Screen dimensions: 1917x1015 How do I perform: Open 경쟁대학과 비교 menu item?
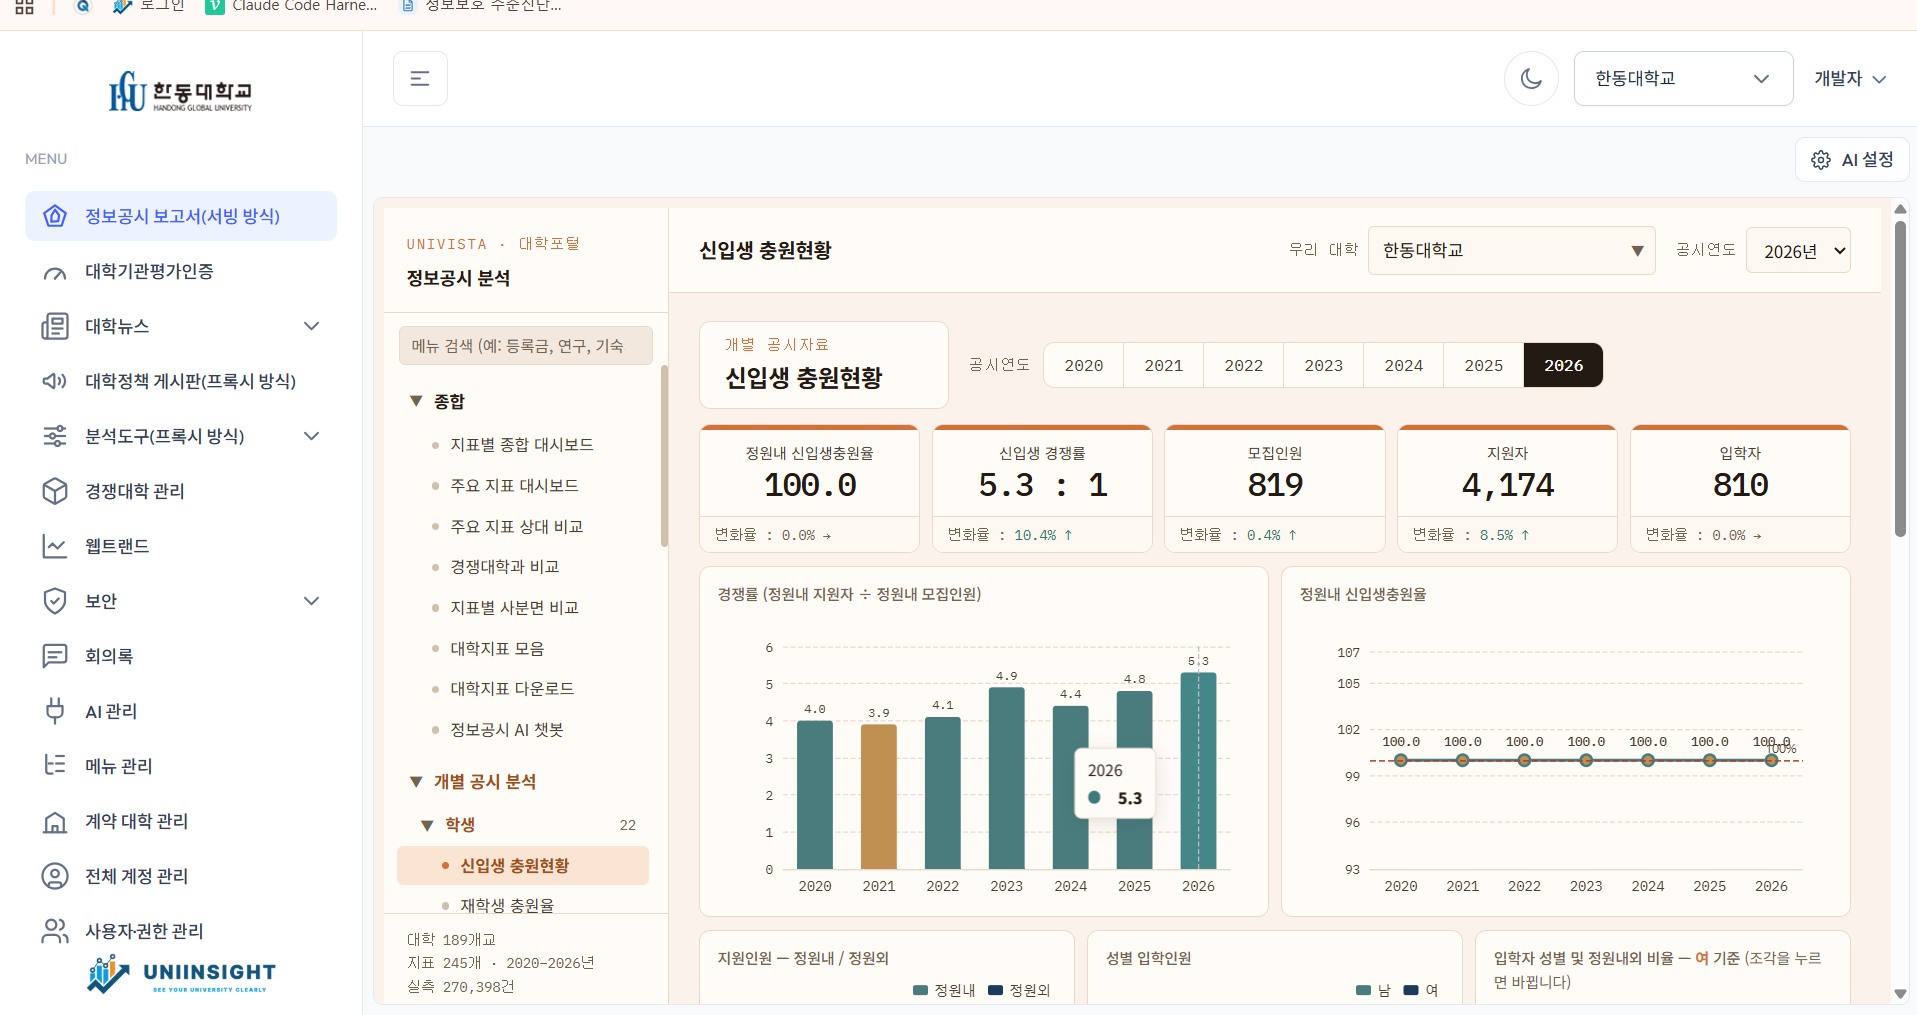tap(505, 567)
